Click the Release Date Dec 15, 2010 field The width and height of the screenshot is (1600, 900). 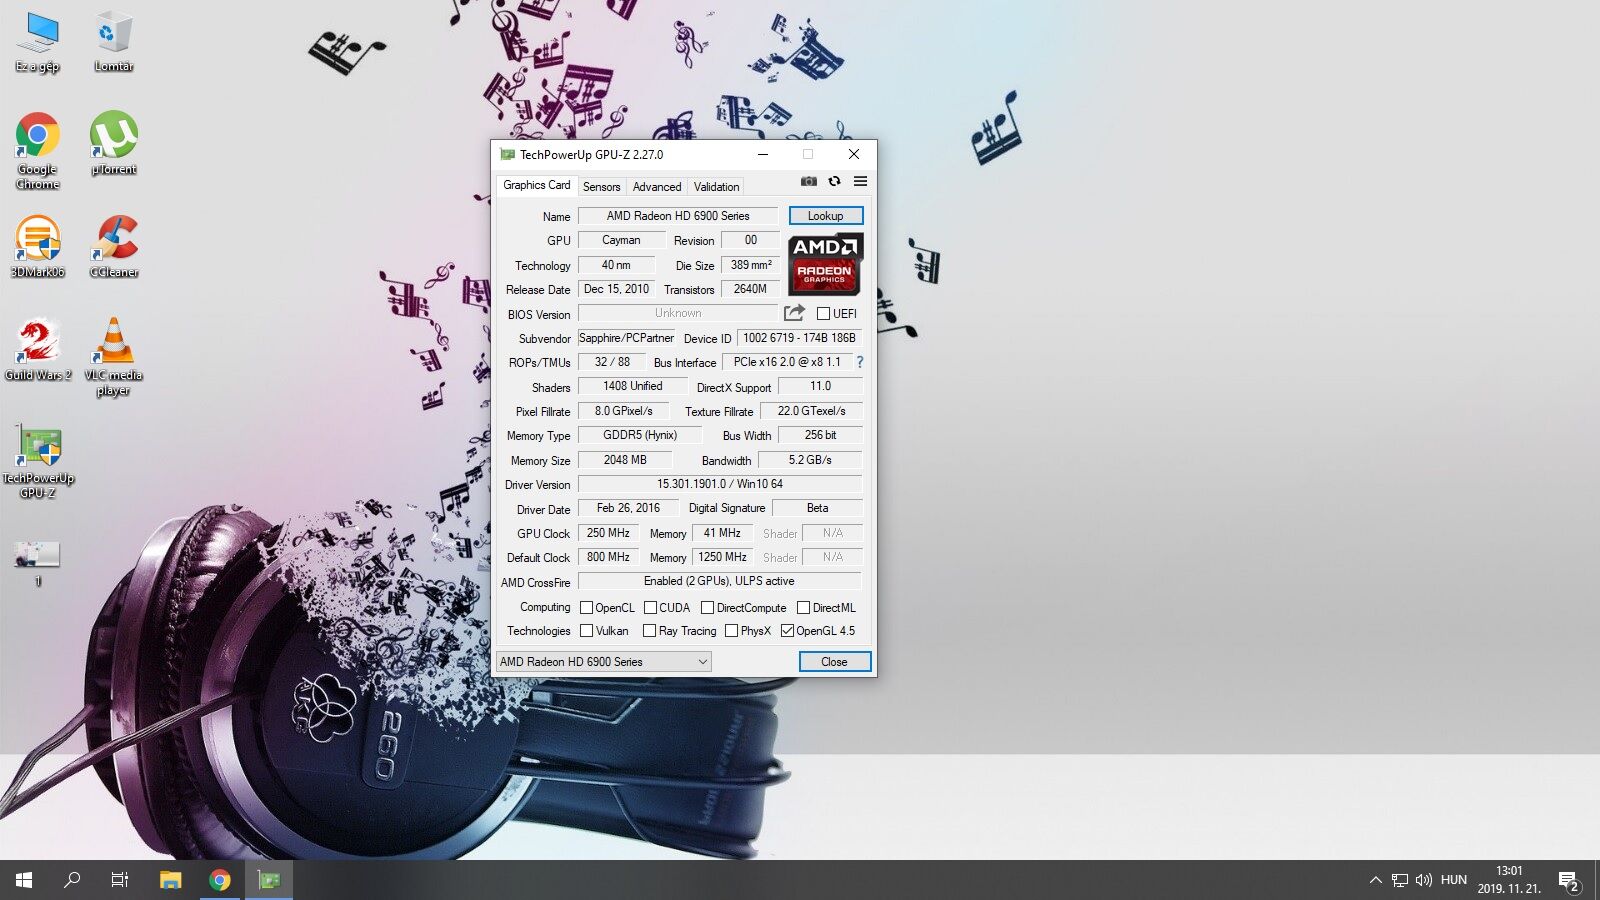pos(616,289)
